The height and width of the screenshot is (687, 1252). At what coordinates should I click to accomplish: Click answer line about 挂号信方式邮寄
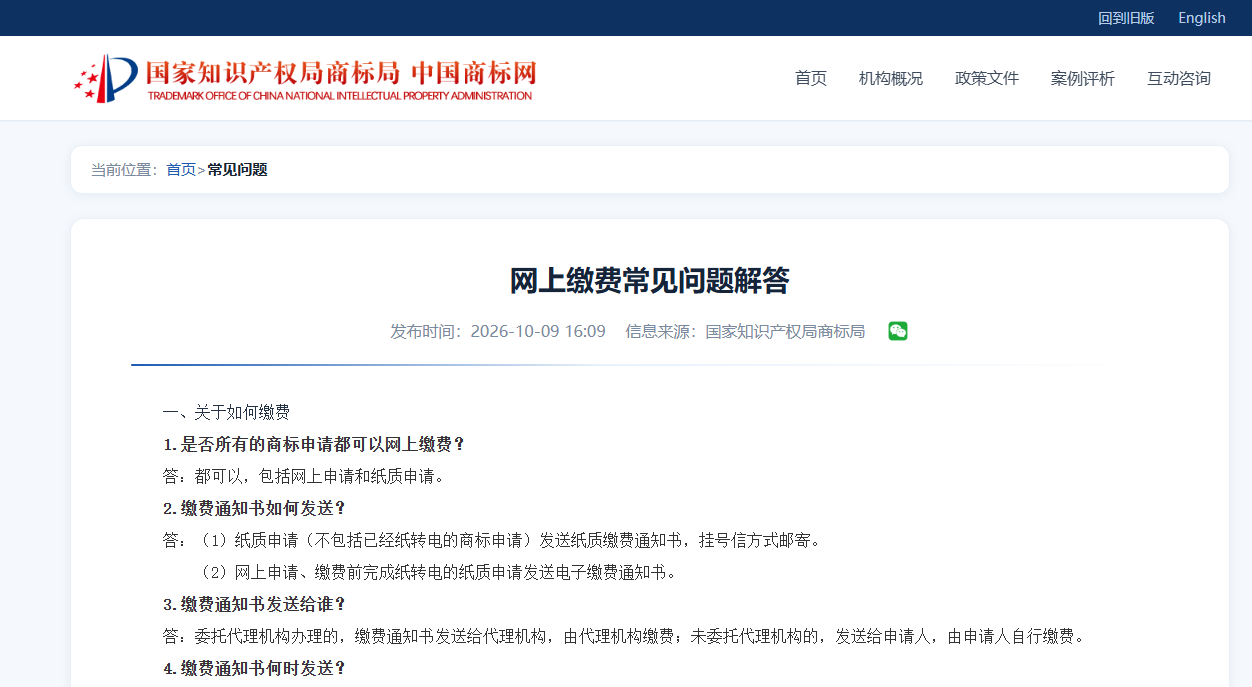click(492, 540)
